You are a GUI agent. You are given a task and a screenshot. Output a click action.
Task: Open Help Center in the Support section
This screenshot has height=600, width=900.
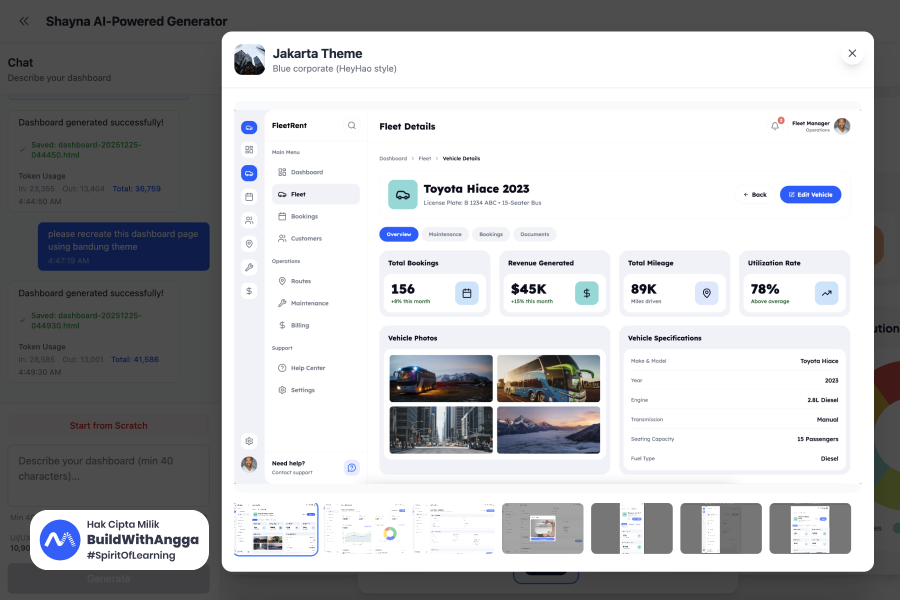click(x=308, y=368)
